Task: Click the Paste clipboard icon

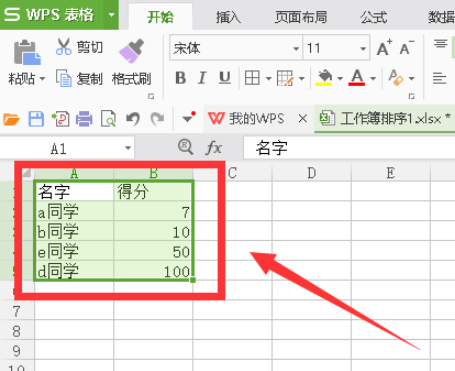Action: point(27,52)
